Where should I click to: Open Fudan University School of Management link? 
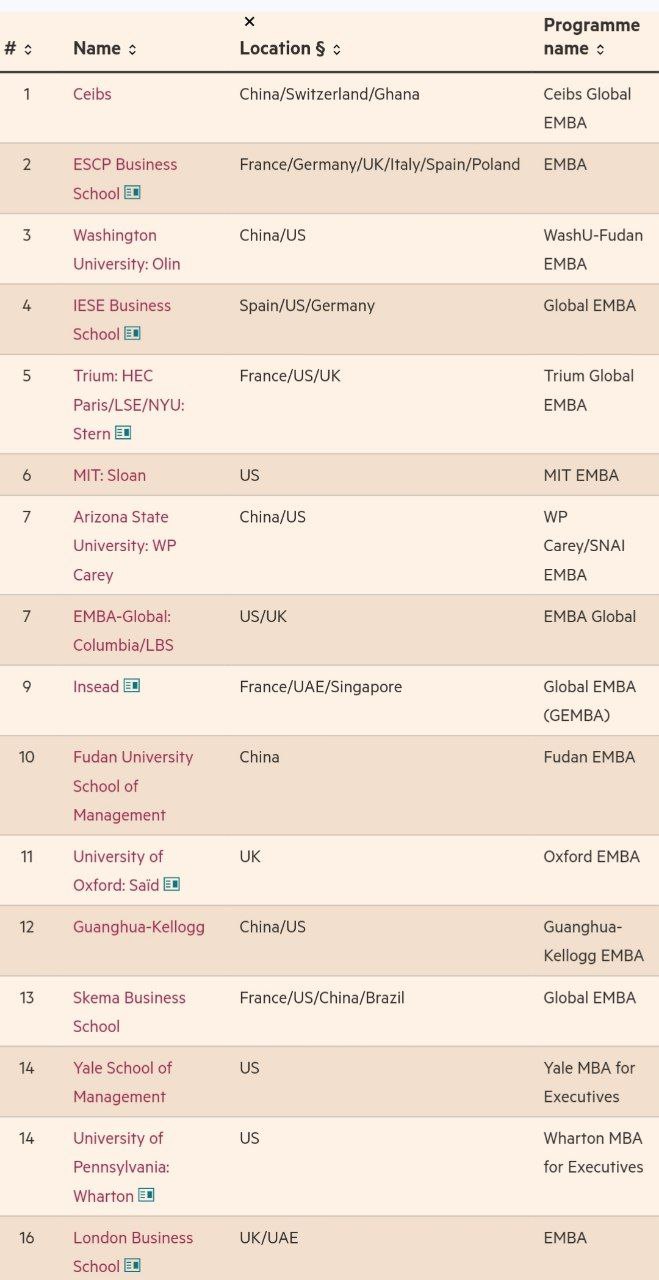click(132, 785)
